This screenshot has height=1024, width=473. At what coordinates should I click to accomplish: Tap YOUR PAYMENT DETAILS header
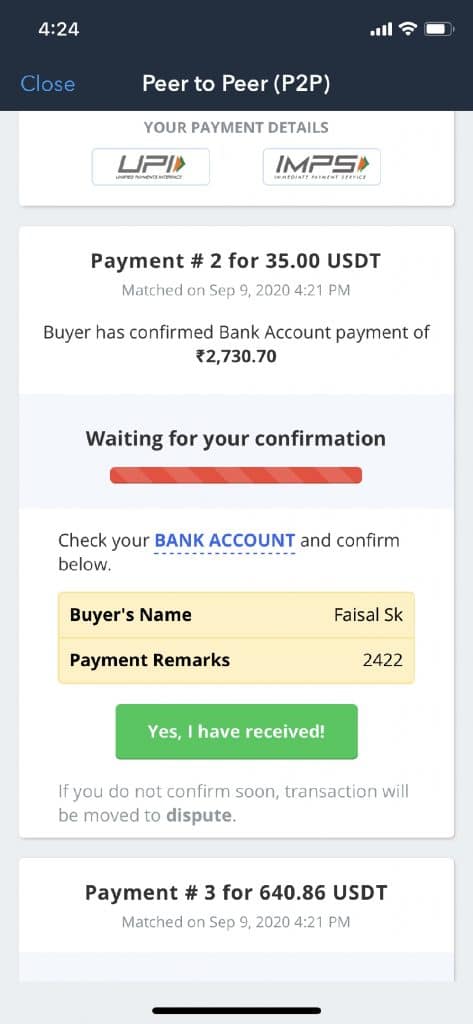[236, 127]
